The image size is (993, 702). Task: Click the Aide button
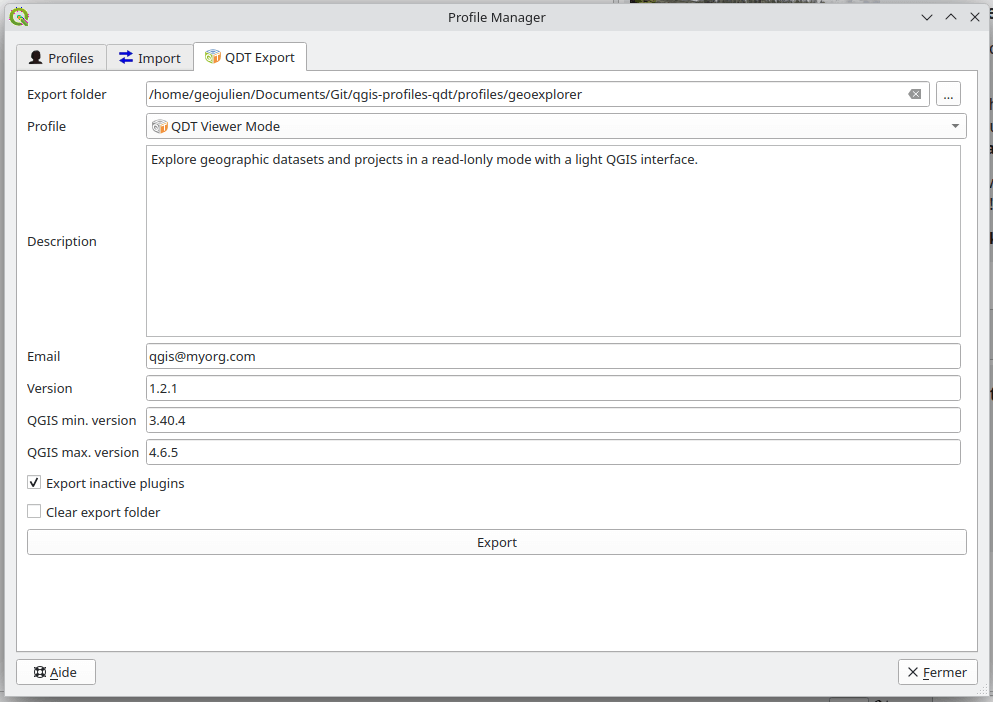click(x=55, y=671)
